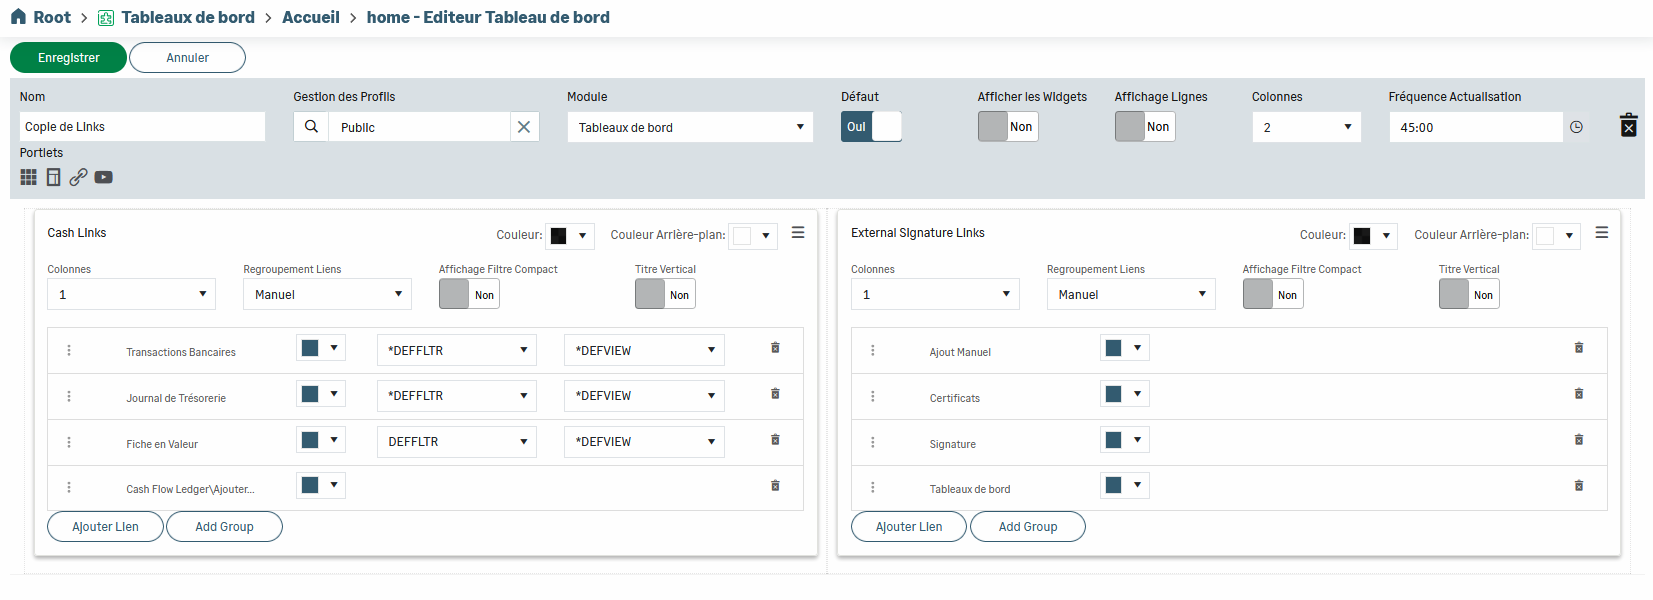The image size is (1653, 600).
Task: Click the trash icon to delete dashboard
Action: coord(1628,126)
